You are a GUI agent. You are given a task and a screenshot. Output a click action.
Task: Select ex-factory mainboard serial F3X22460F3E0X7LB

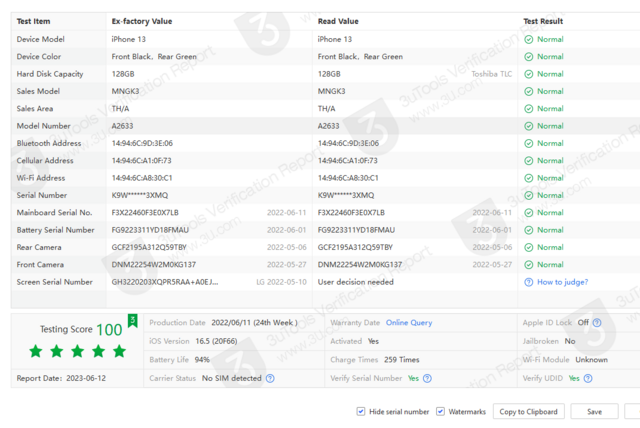click(x=145, y=213)
